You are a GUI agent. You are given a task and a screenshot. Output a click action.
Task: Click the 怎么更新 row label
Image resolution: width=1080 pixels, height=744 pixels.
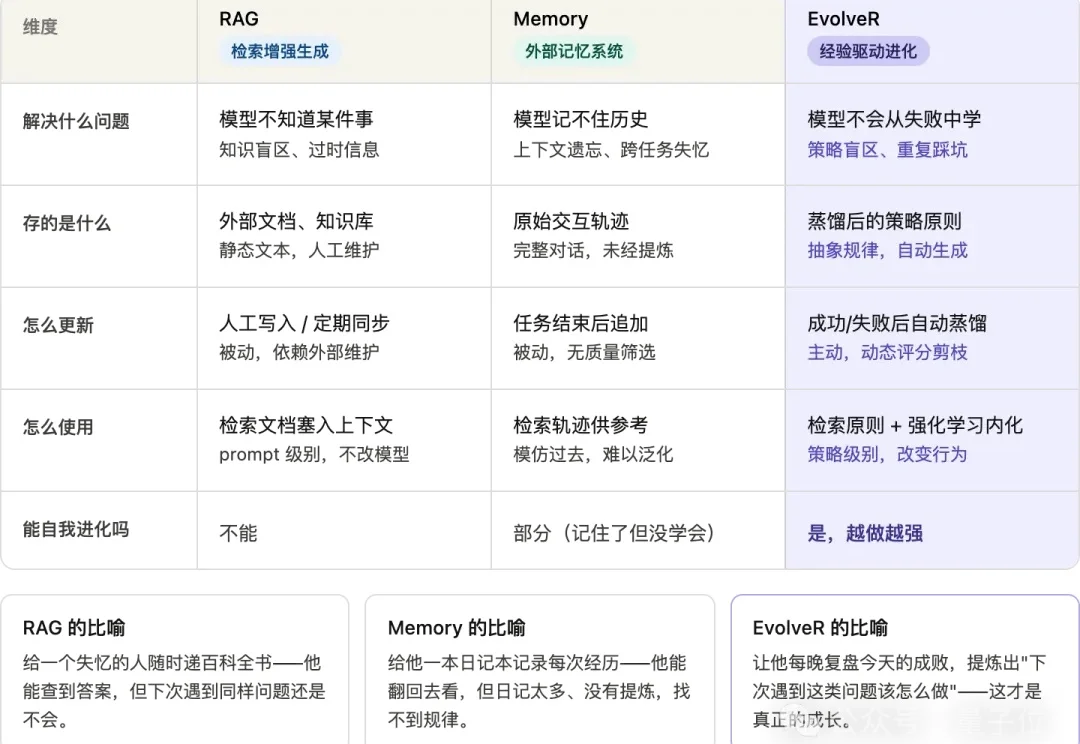(x=58, y=325)
